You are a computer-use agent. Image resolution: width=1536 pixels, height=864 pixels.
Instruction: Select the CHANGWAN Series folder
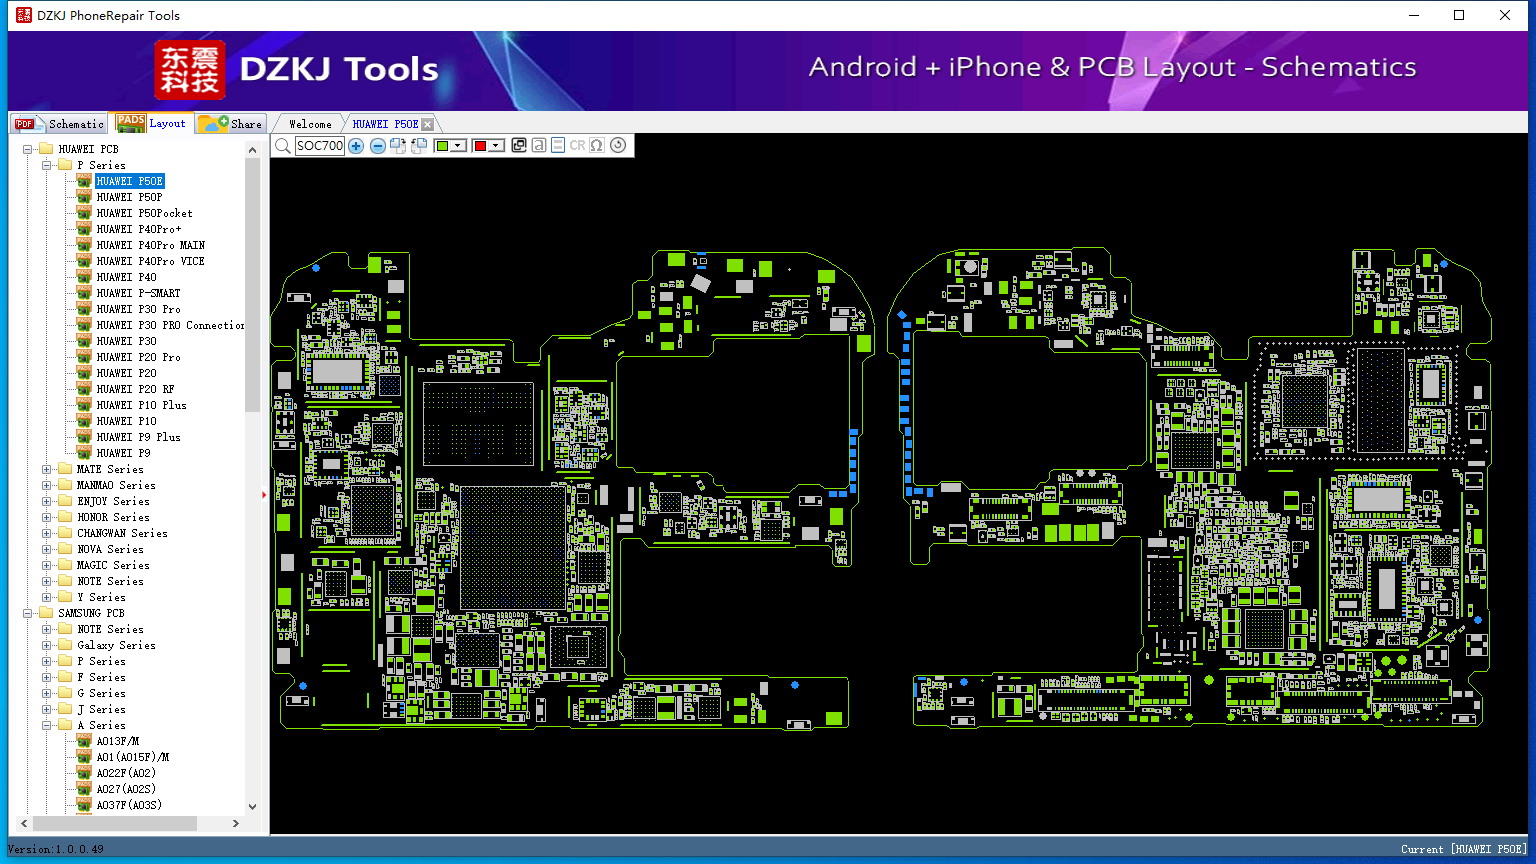[122, 533]
